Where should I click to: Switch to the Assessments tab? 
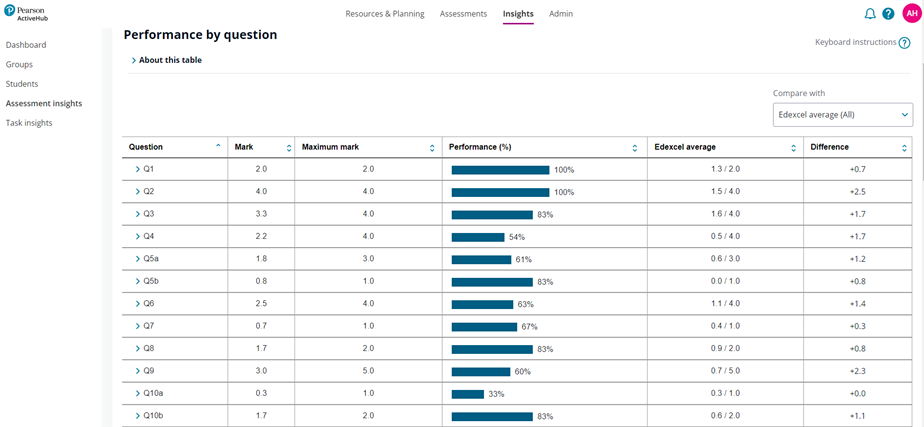[463, 14]
